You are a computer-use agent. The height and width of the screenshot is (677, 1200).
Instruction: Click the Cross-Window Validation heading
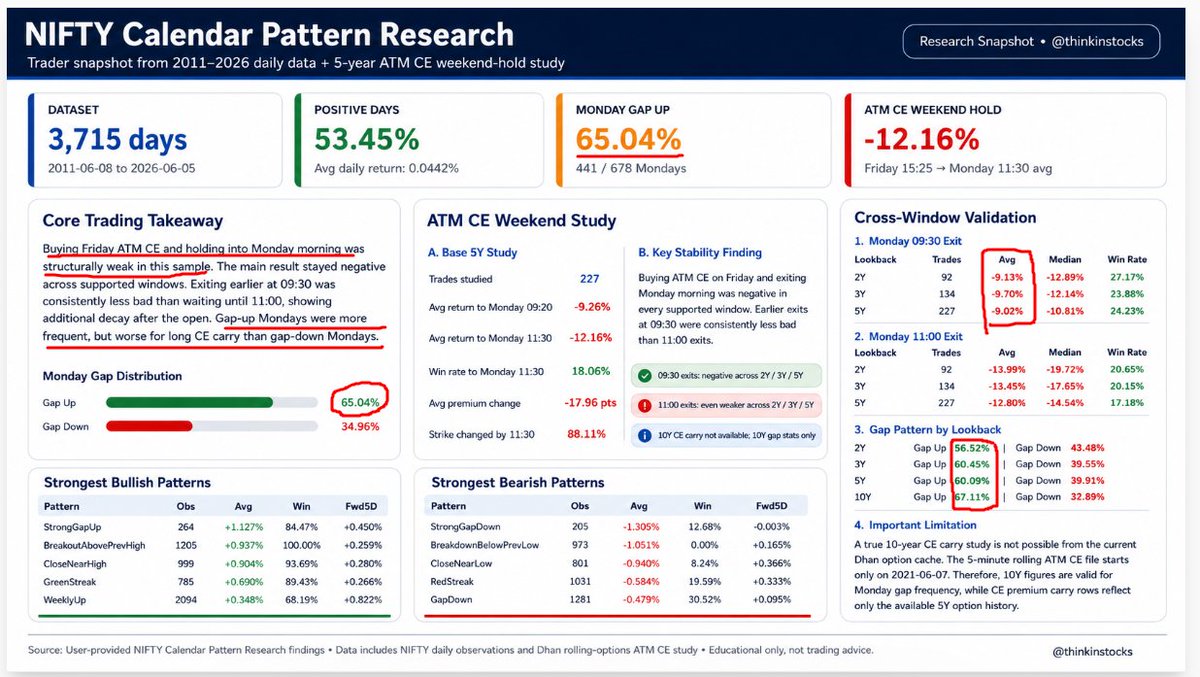[945, 217]
